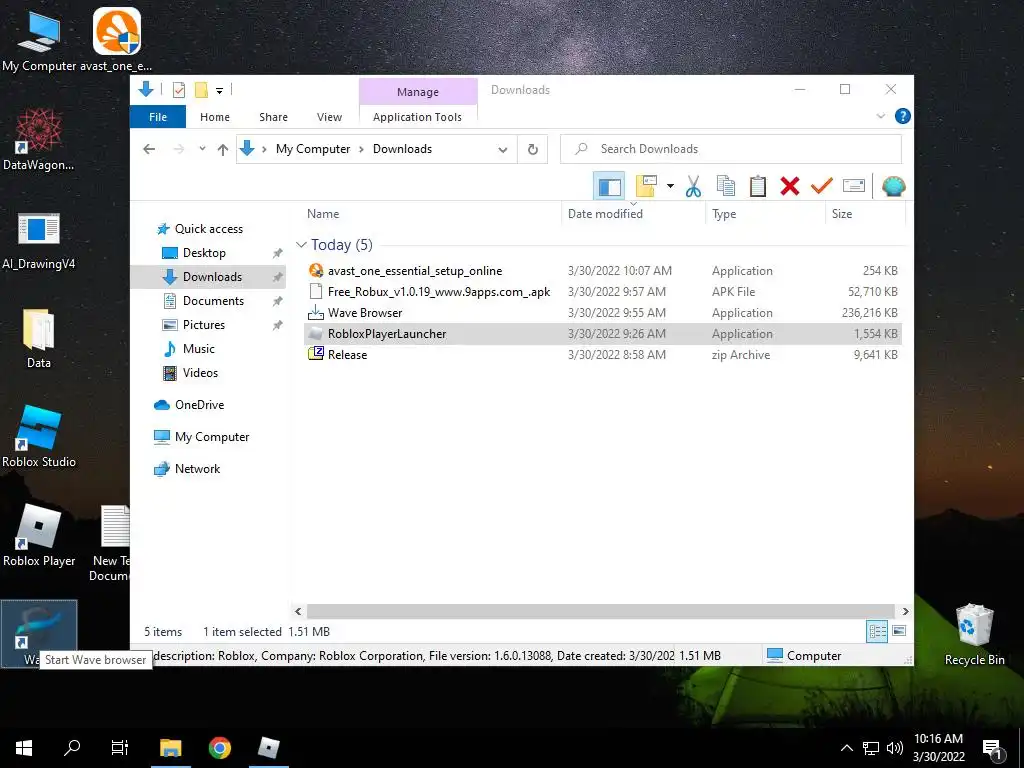Click into the Search Downloads field
Viewport: 1024px width, 768px height.
pyautogui.click(x=731, y=149)
